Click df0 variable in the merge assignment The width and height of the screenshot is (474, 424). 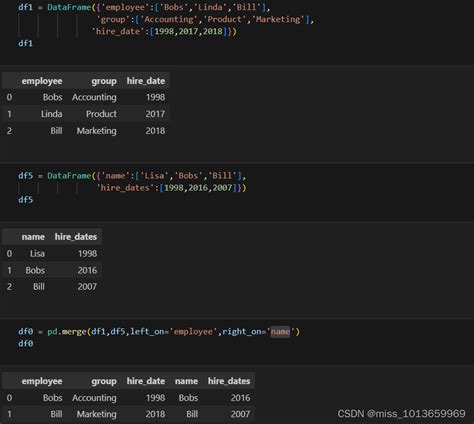pos(26,332)
